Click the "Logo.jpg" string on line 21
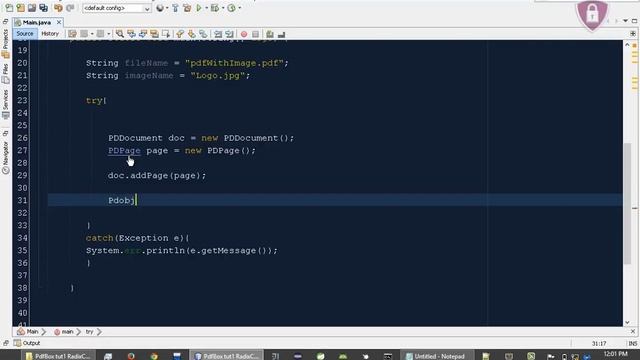This screenshot has height=360, width=640. pos(217,76)
